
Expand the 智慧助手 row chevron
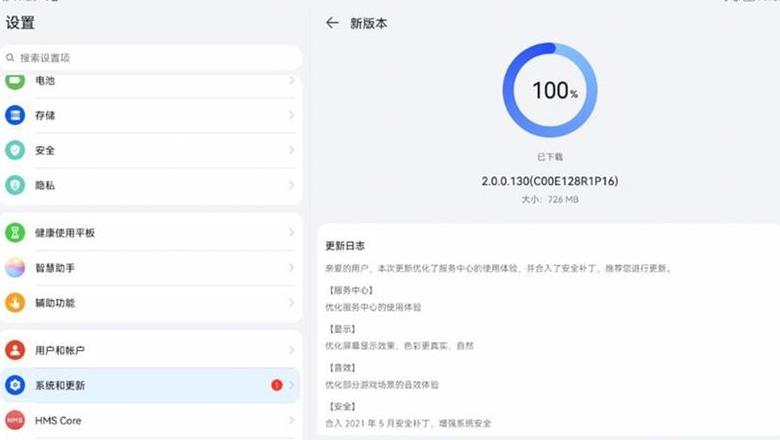[292, 267]
